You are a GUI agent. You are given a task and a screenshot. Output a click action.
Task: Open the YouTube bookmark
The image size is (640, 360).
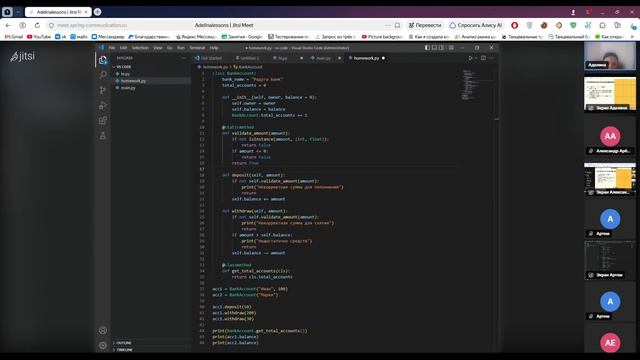pos(39,37)
